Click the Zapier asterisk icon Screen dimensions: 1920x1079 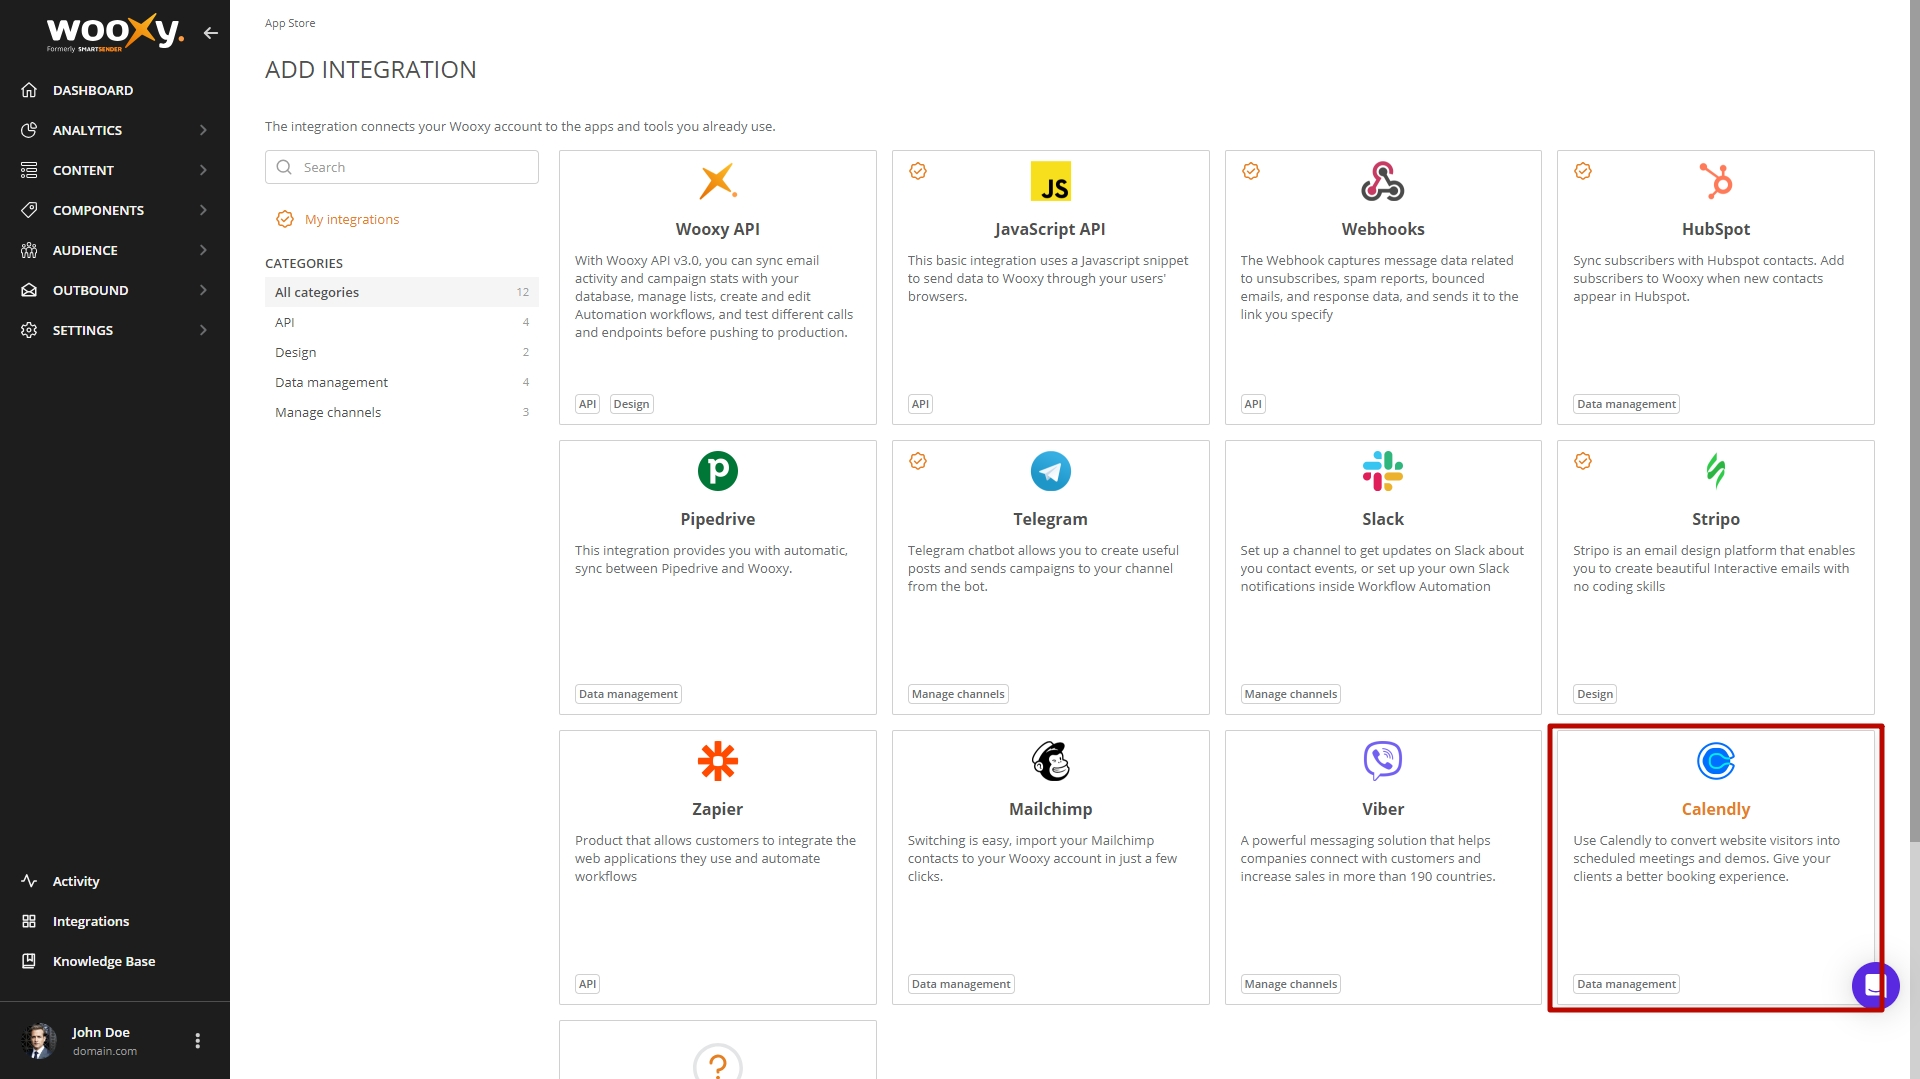click(x=717, y=761)
